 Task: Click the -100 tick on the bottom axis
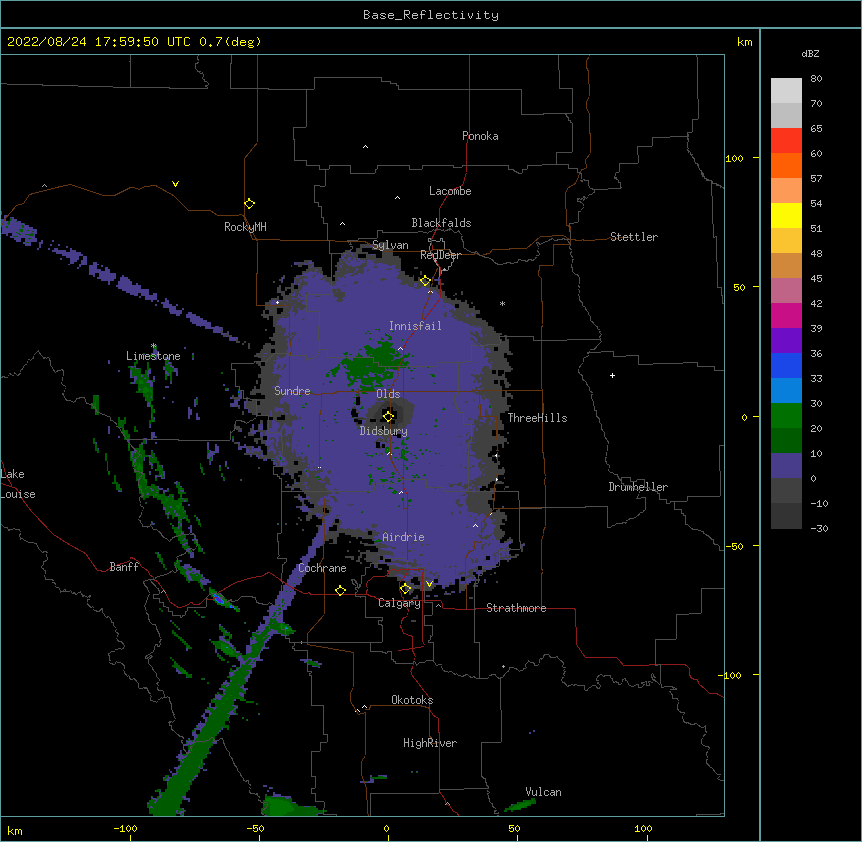pos(125,828)
